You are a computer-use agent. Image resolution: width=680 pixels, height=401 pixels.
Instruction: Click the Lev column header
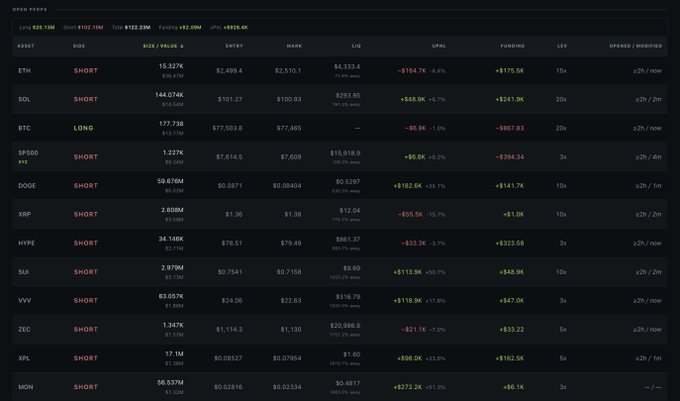[x=562, y=46]
